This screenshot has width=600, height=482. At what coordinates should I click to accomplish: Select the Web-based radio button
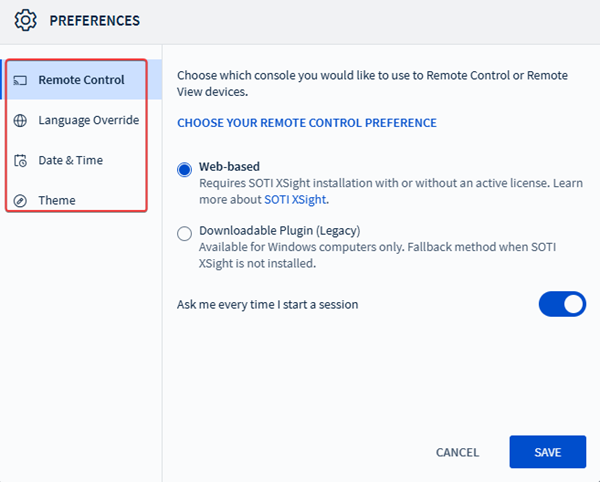184,169
